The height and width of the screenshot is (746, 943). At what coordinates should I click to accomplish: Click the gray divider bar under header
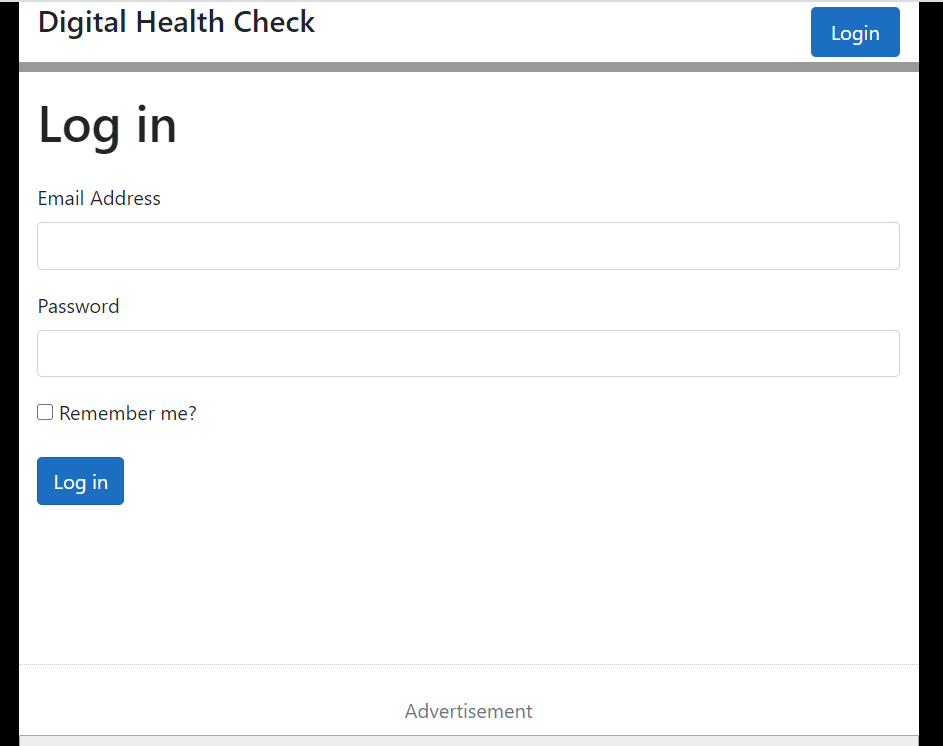(x=468, y=67)
